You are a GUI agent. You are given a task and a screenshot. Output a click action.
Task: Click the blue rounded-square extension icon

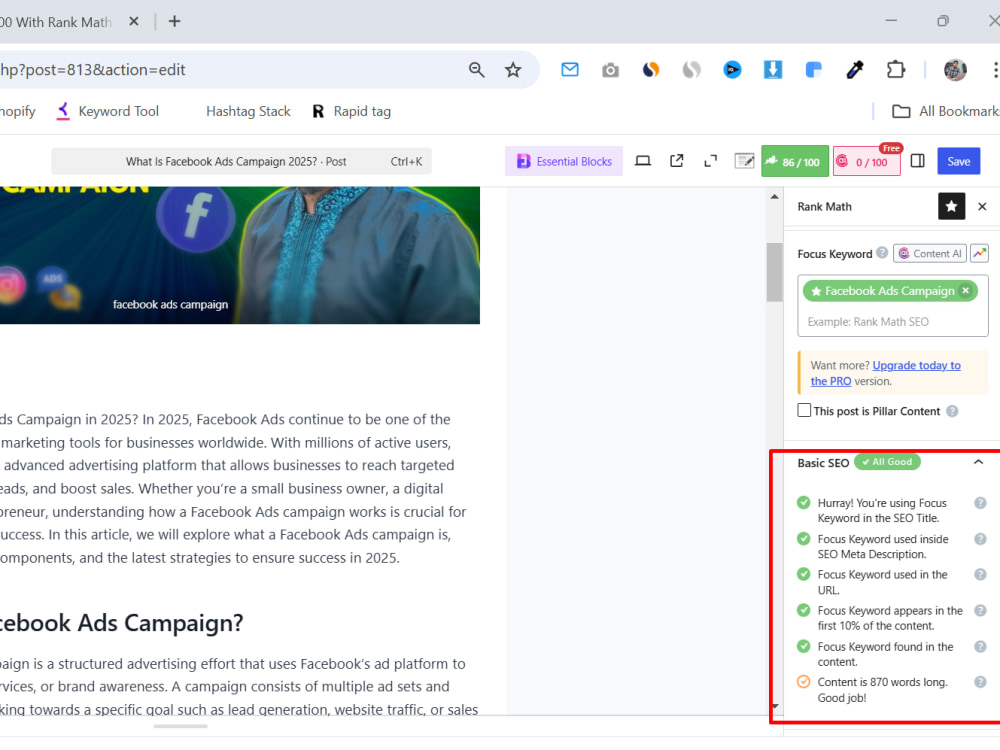[x=814, y=70]
